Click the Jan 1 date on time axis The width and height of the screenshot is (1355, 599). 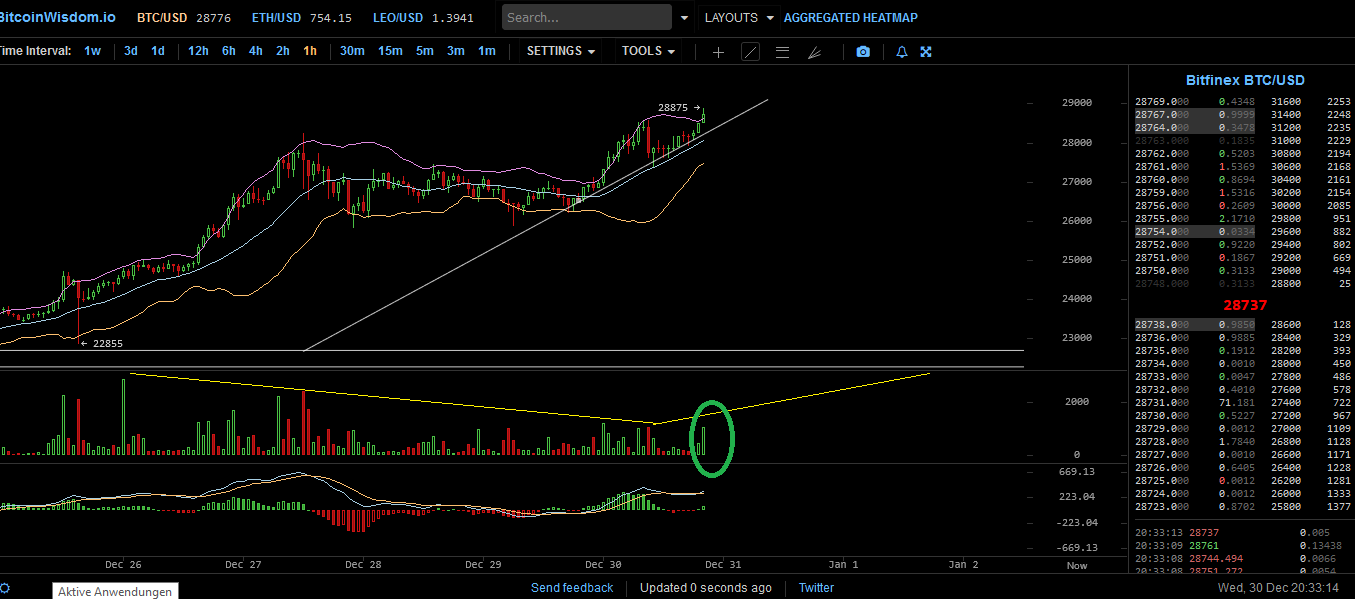point(844,565)
